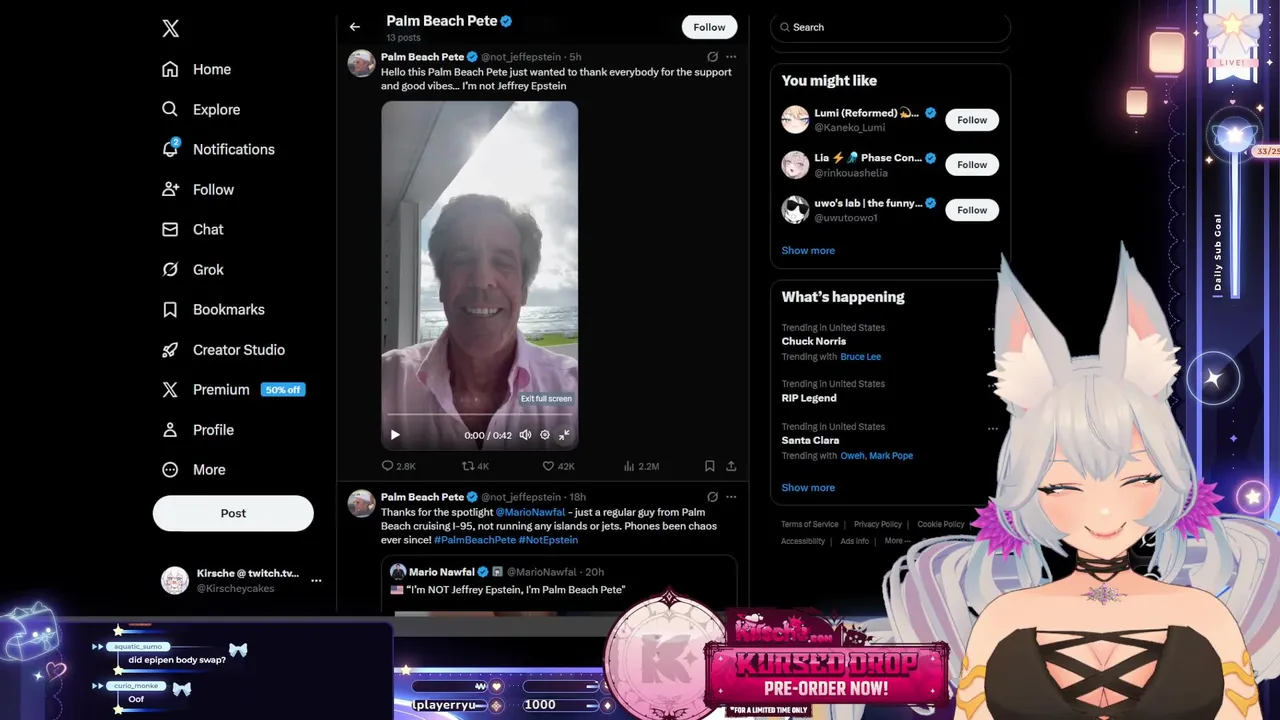The width and height of the screenshot is (1280, 720).
Task: Bookmark the 5h post
Action: [709, 466]
